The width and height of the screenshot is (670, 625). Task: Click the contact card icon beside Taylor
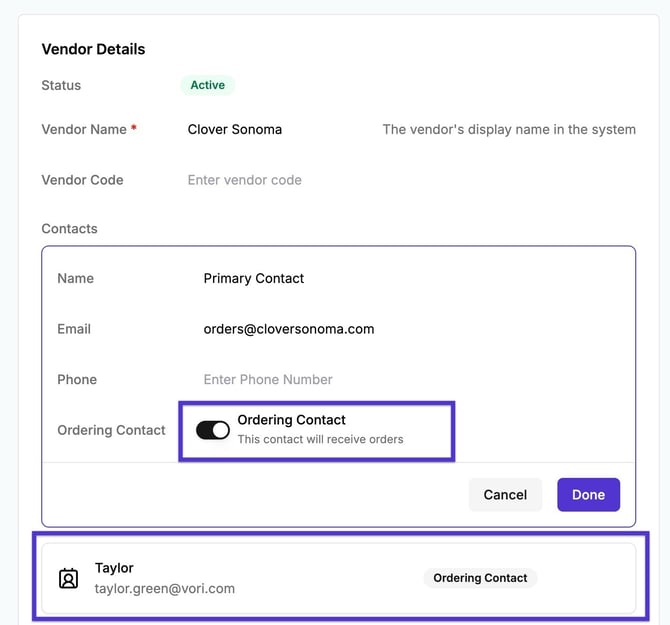[68, 578]
